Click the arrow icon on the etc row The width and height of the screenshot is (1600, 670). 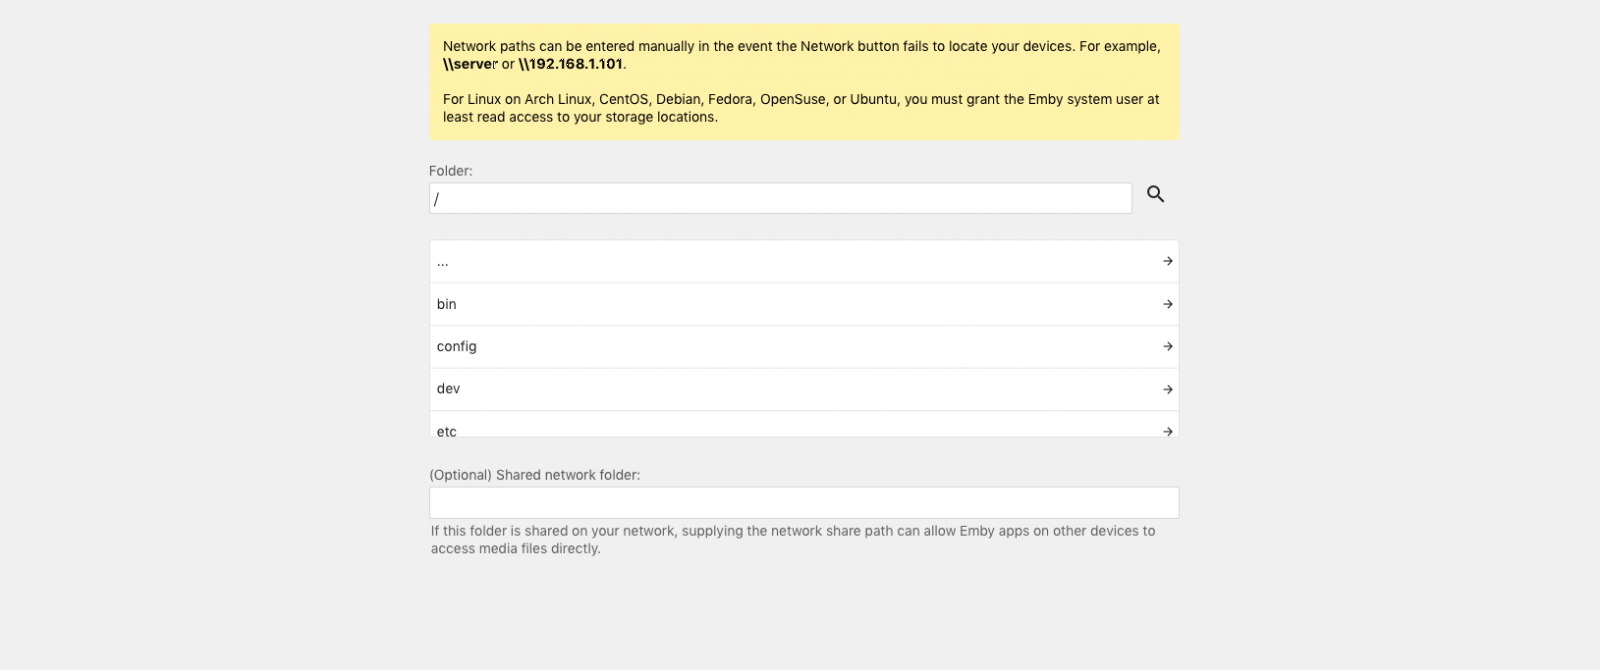tap(1167, 431)
